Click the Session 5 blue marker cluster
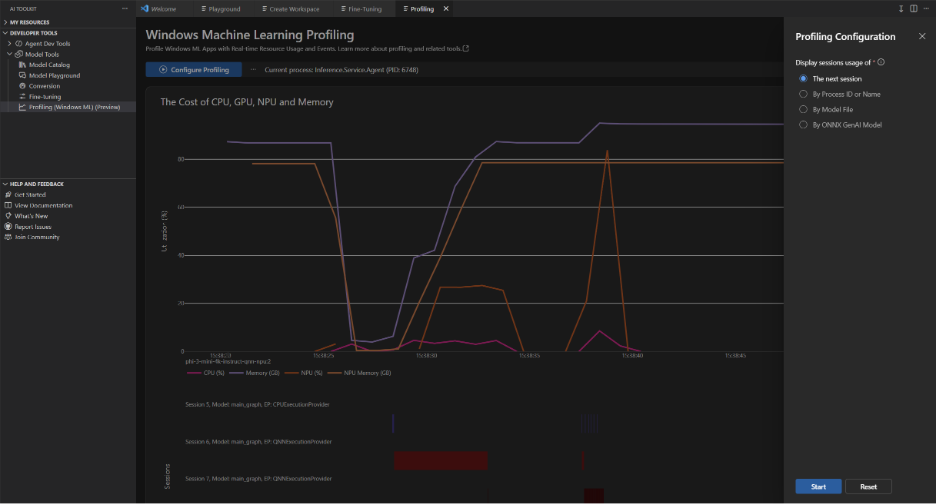Screen dimensions: 936x504 click(x=589, y=423)
